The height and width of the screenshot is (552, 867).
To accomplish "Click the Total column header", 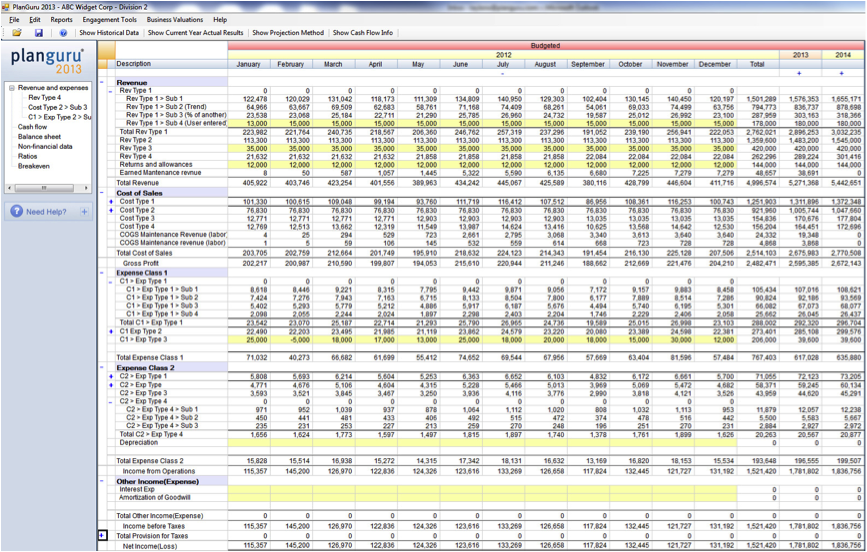I will [758, 64].
